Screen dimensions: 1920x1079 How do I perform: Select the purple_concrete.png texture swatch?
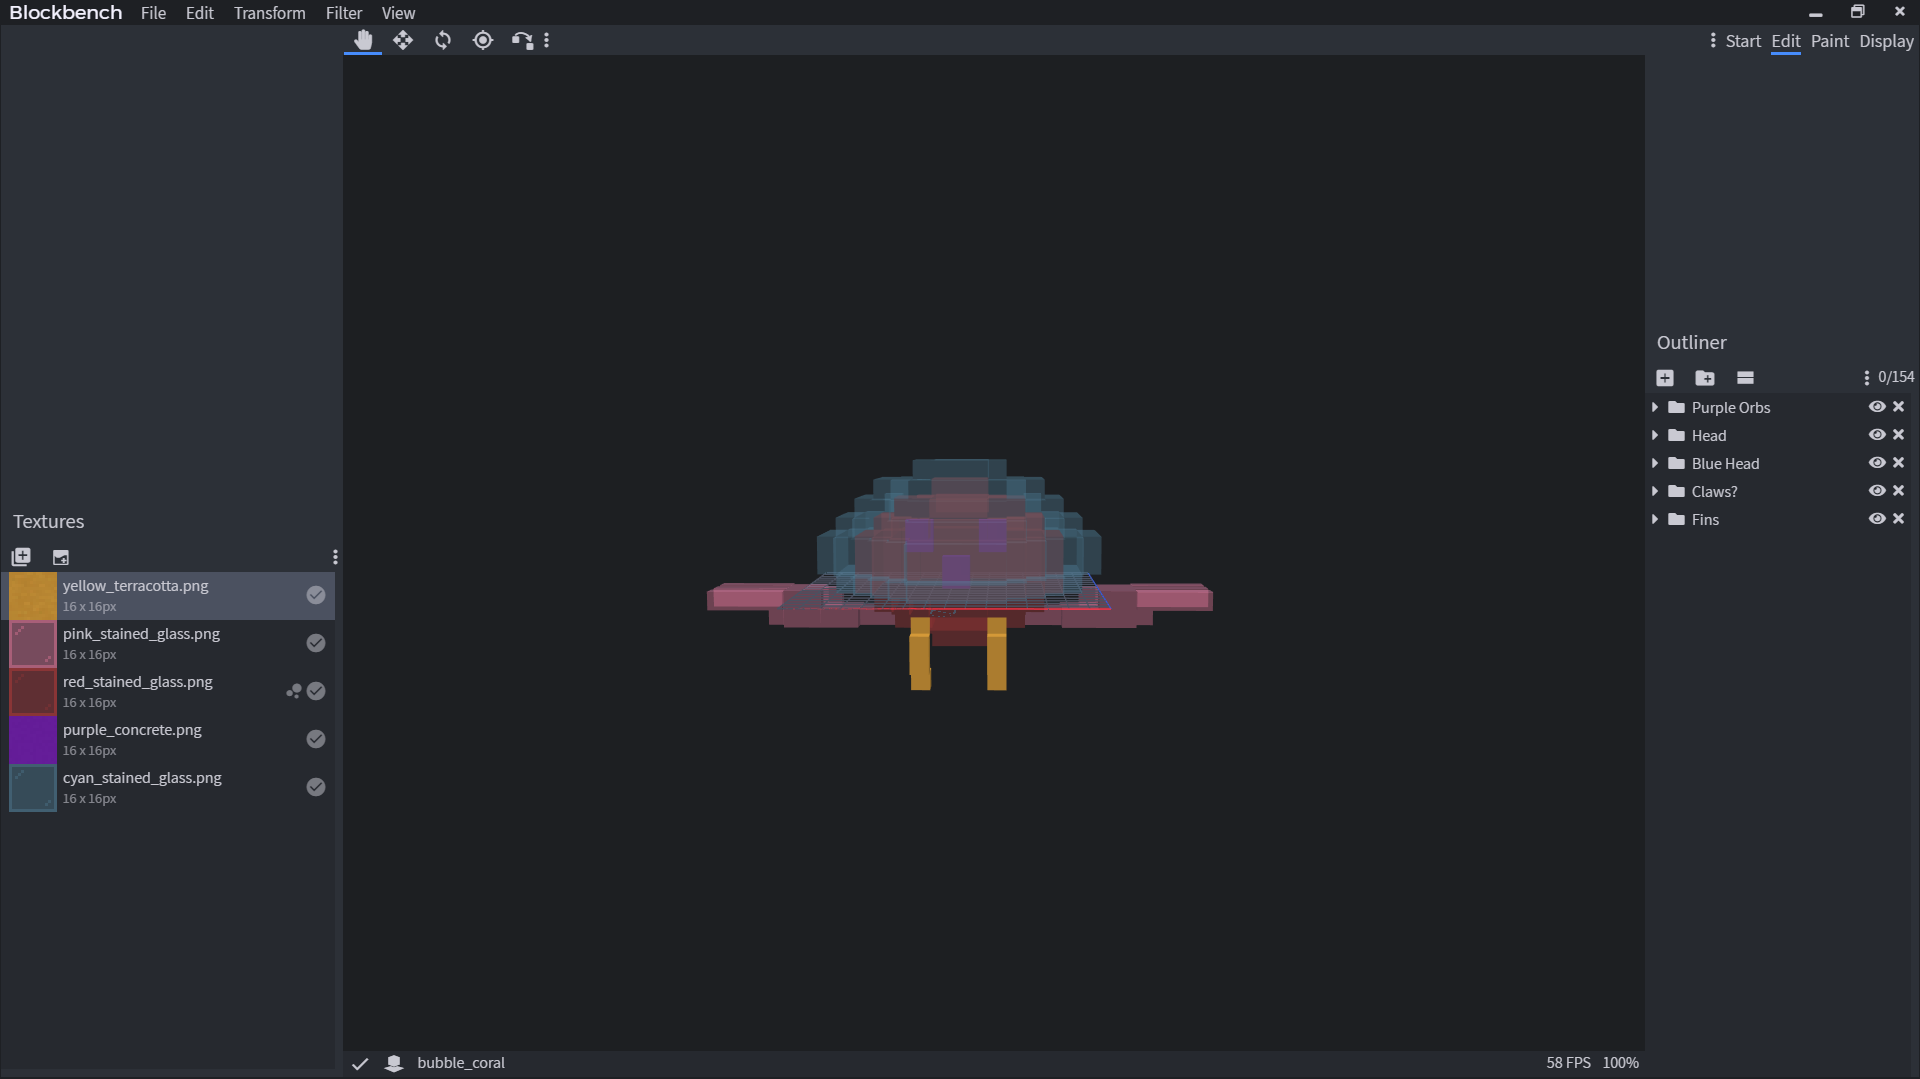[x=33, y=740]
